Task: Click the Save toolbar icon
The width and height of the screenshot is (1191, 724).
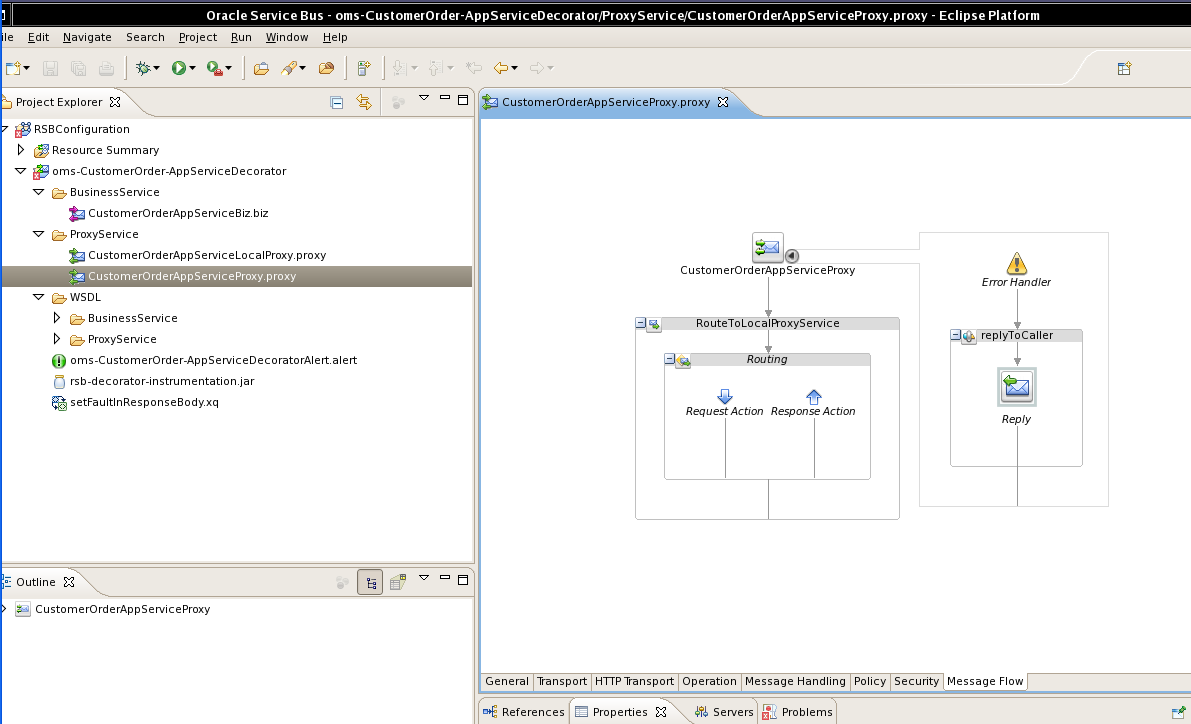Action: (x=50, y=68)
